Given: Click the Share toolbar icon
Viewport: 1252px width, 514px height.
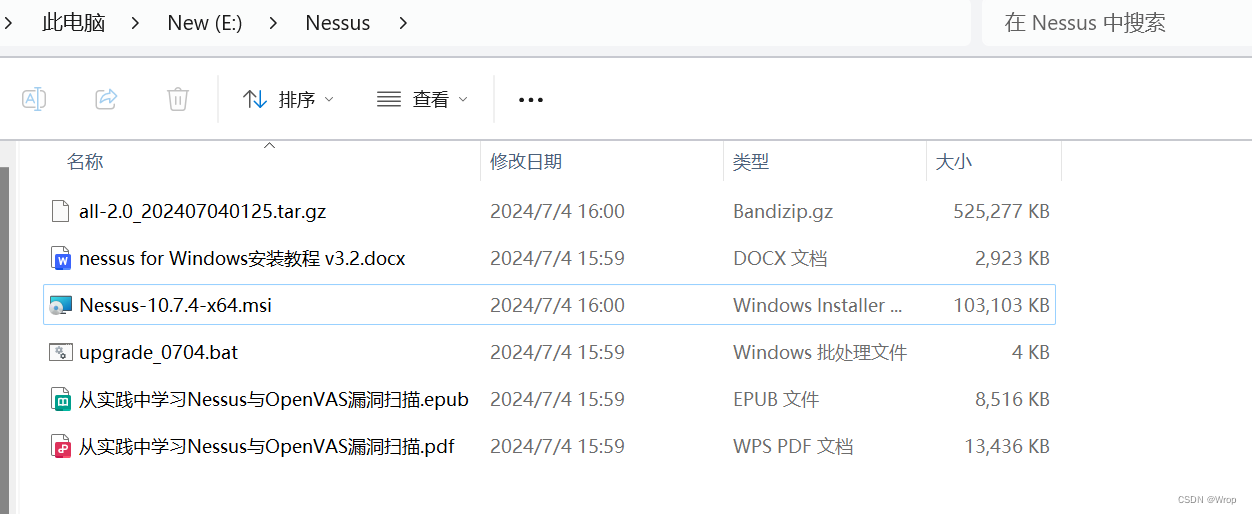Looking at the screenshot, I should [106, 99].
